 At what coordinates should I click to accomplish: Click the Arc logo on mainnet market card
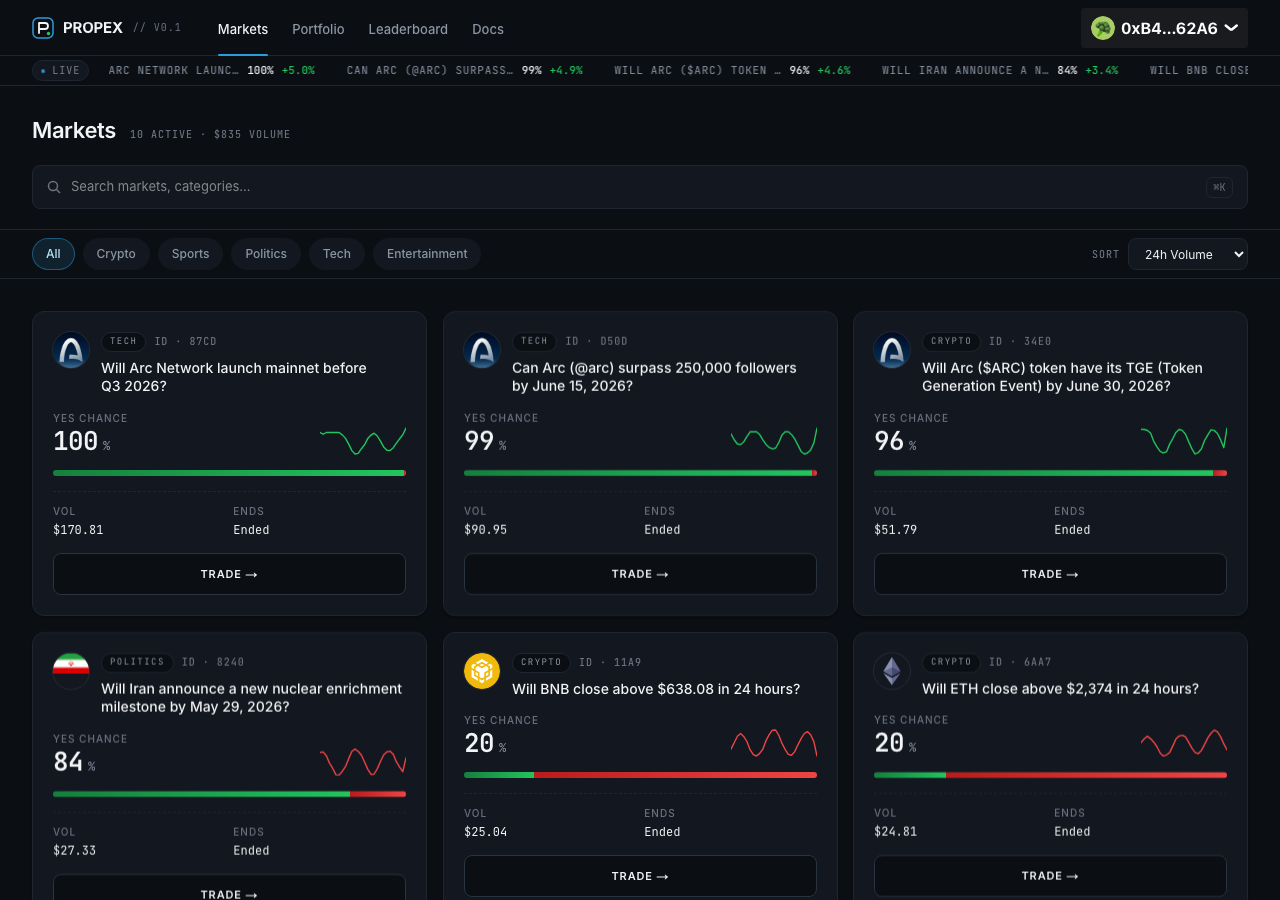71,350
